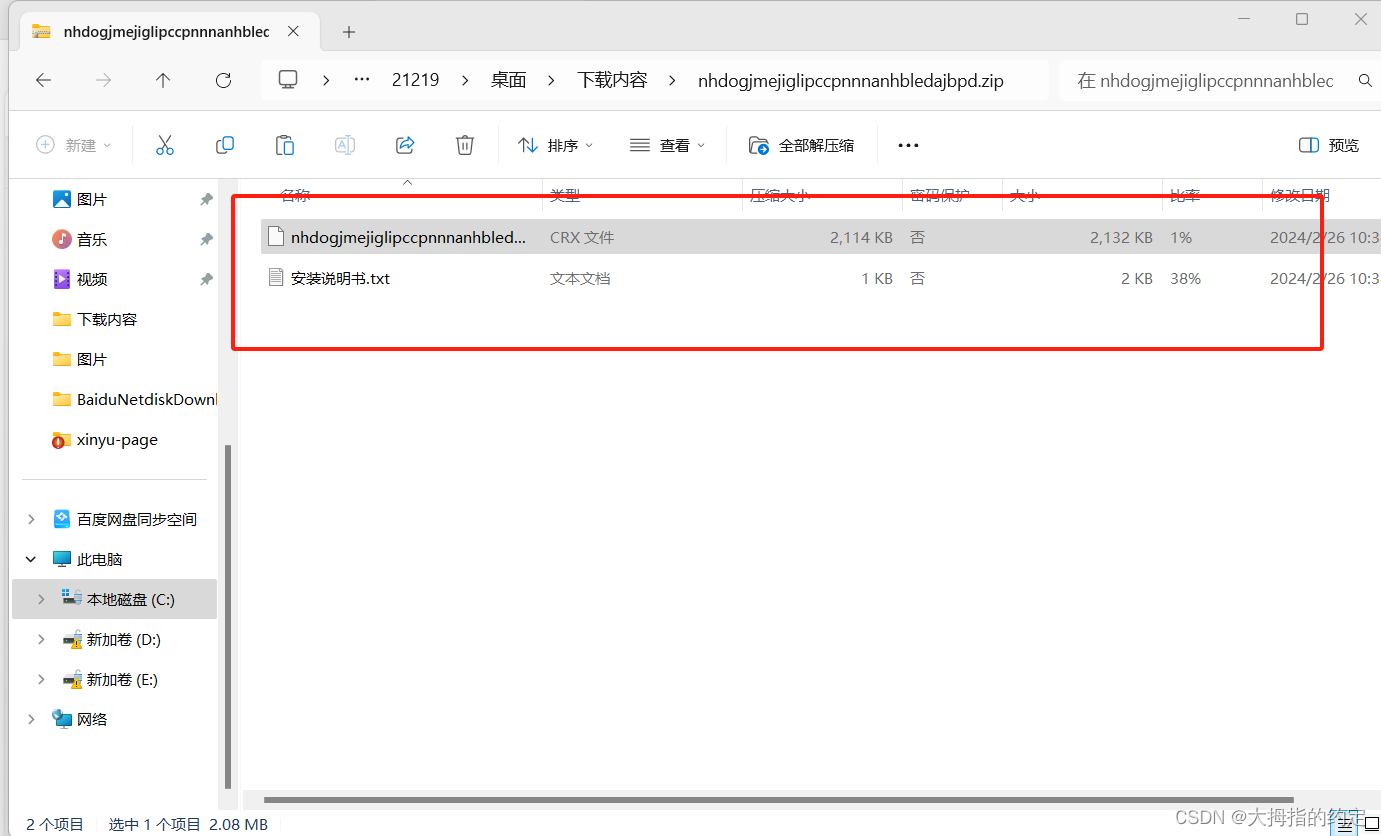Open 音乐 in sidebar
The image size is (1381, 836).
coord(92,240)
